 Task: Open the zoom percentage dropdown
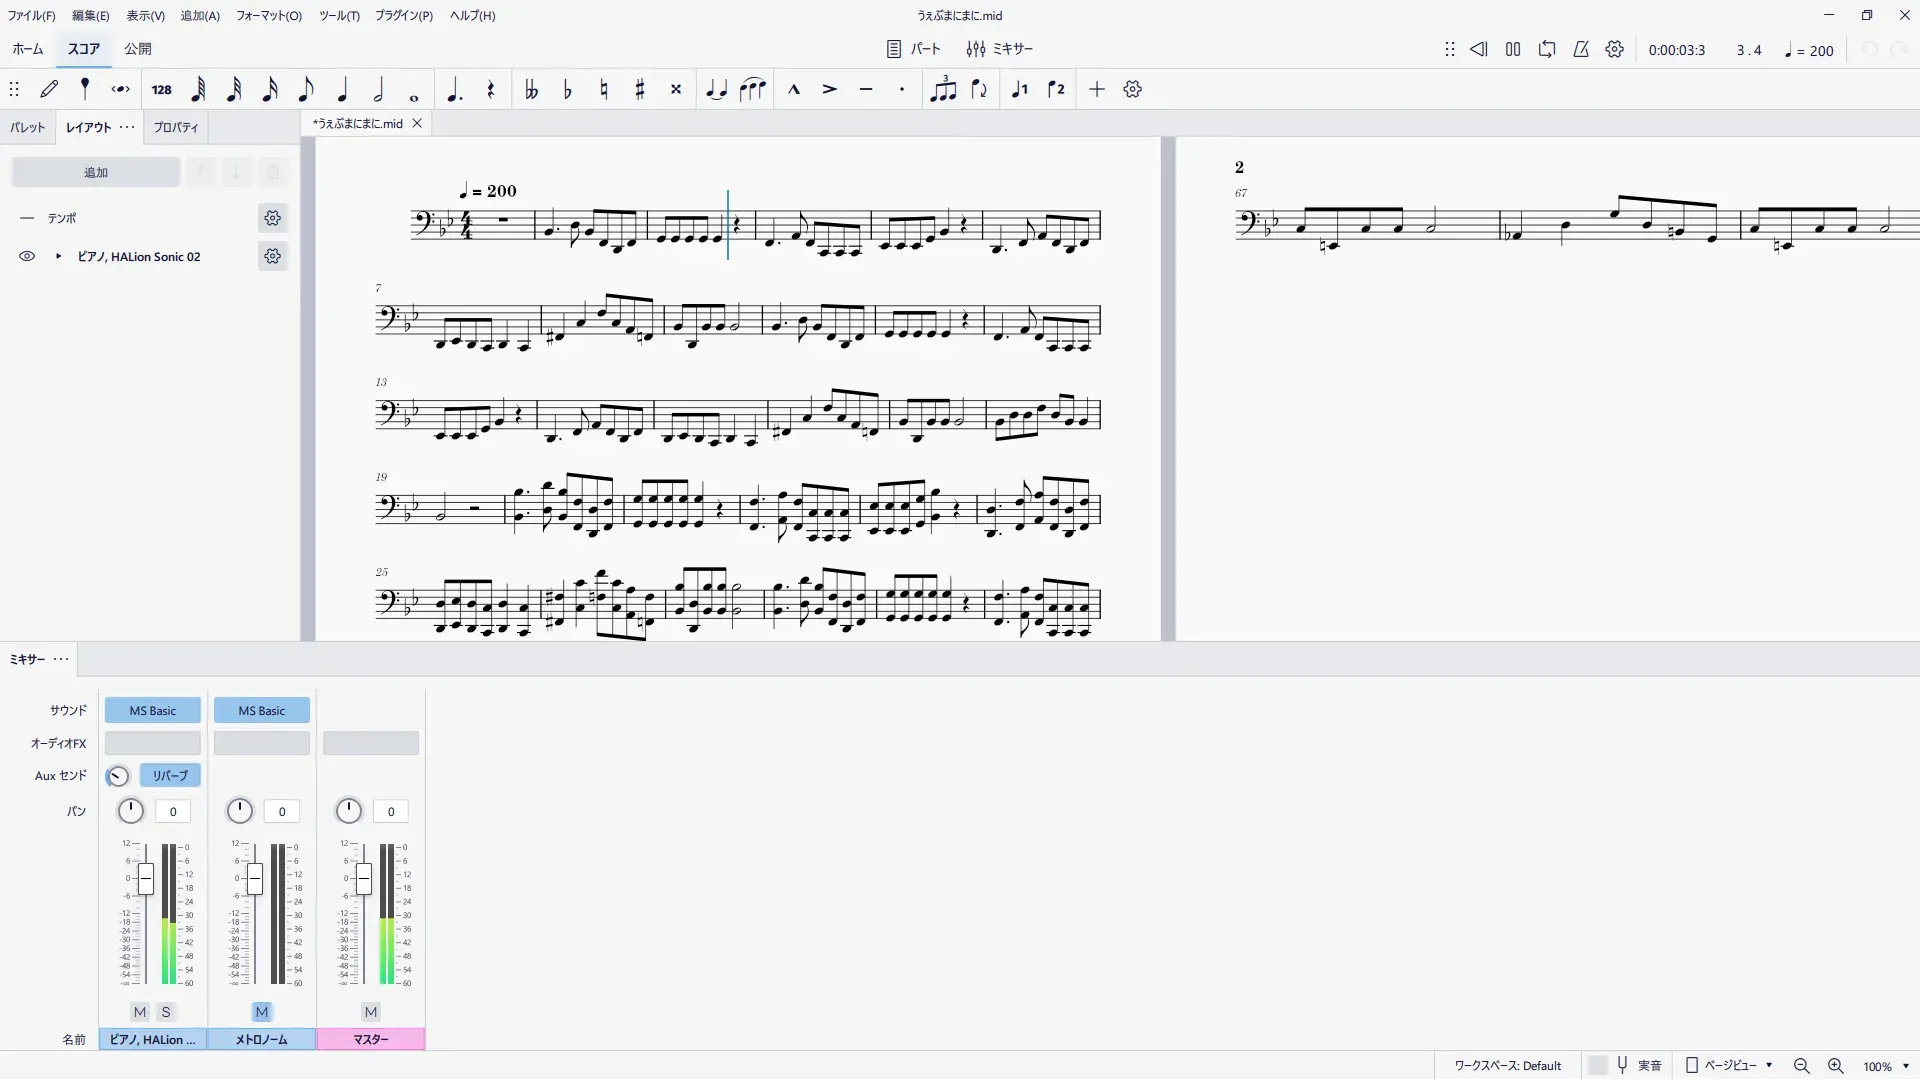coord(1906,1066)
